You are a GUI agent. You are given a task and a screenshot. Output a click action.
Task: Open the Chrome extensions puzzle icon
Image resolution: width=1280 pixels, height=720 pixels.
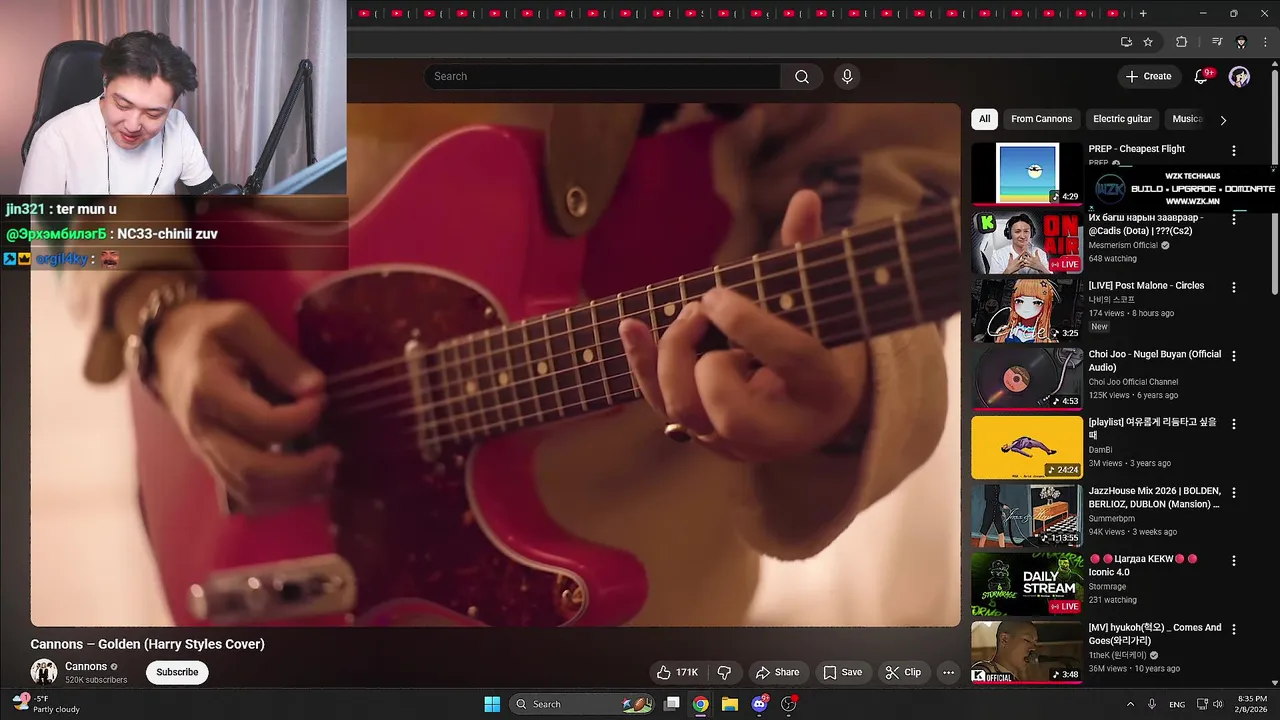coord(1181,42)
